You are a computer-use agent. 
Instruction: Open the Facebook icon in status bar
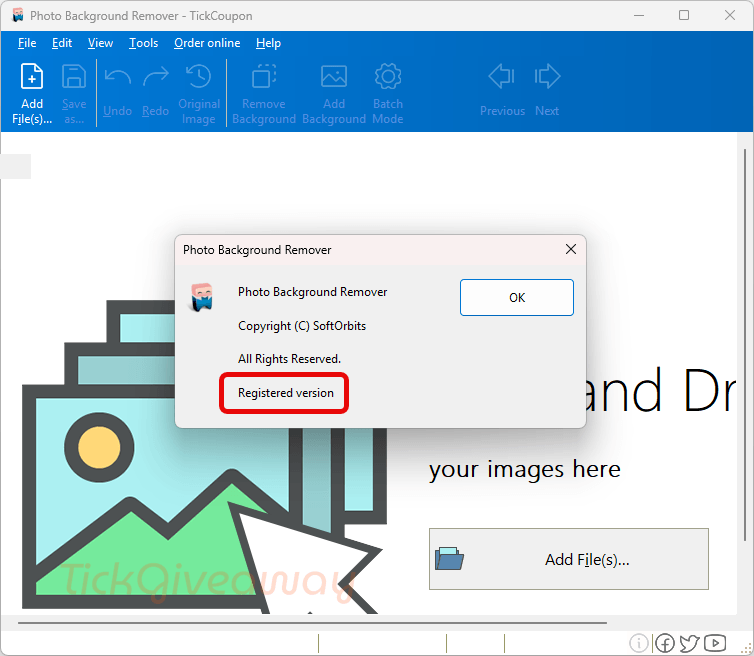(665, 643)
